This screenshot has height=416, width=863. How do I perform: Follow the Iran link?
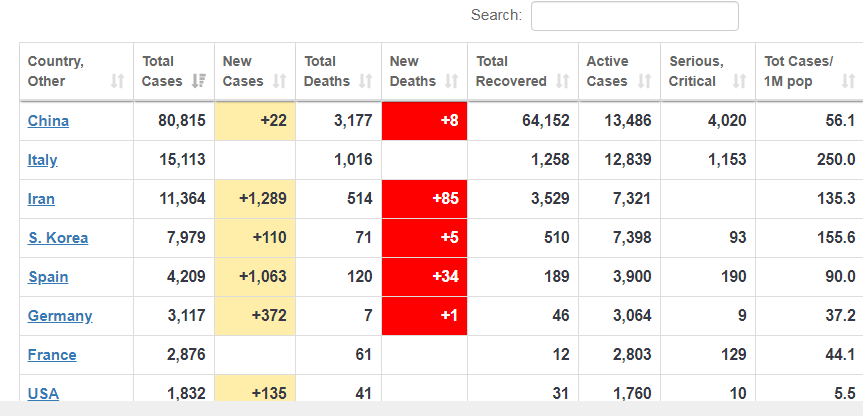(x=42, y=199)
